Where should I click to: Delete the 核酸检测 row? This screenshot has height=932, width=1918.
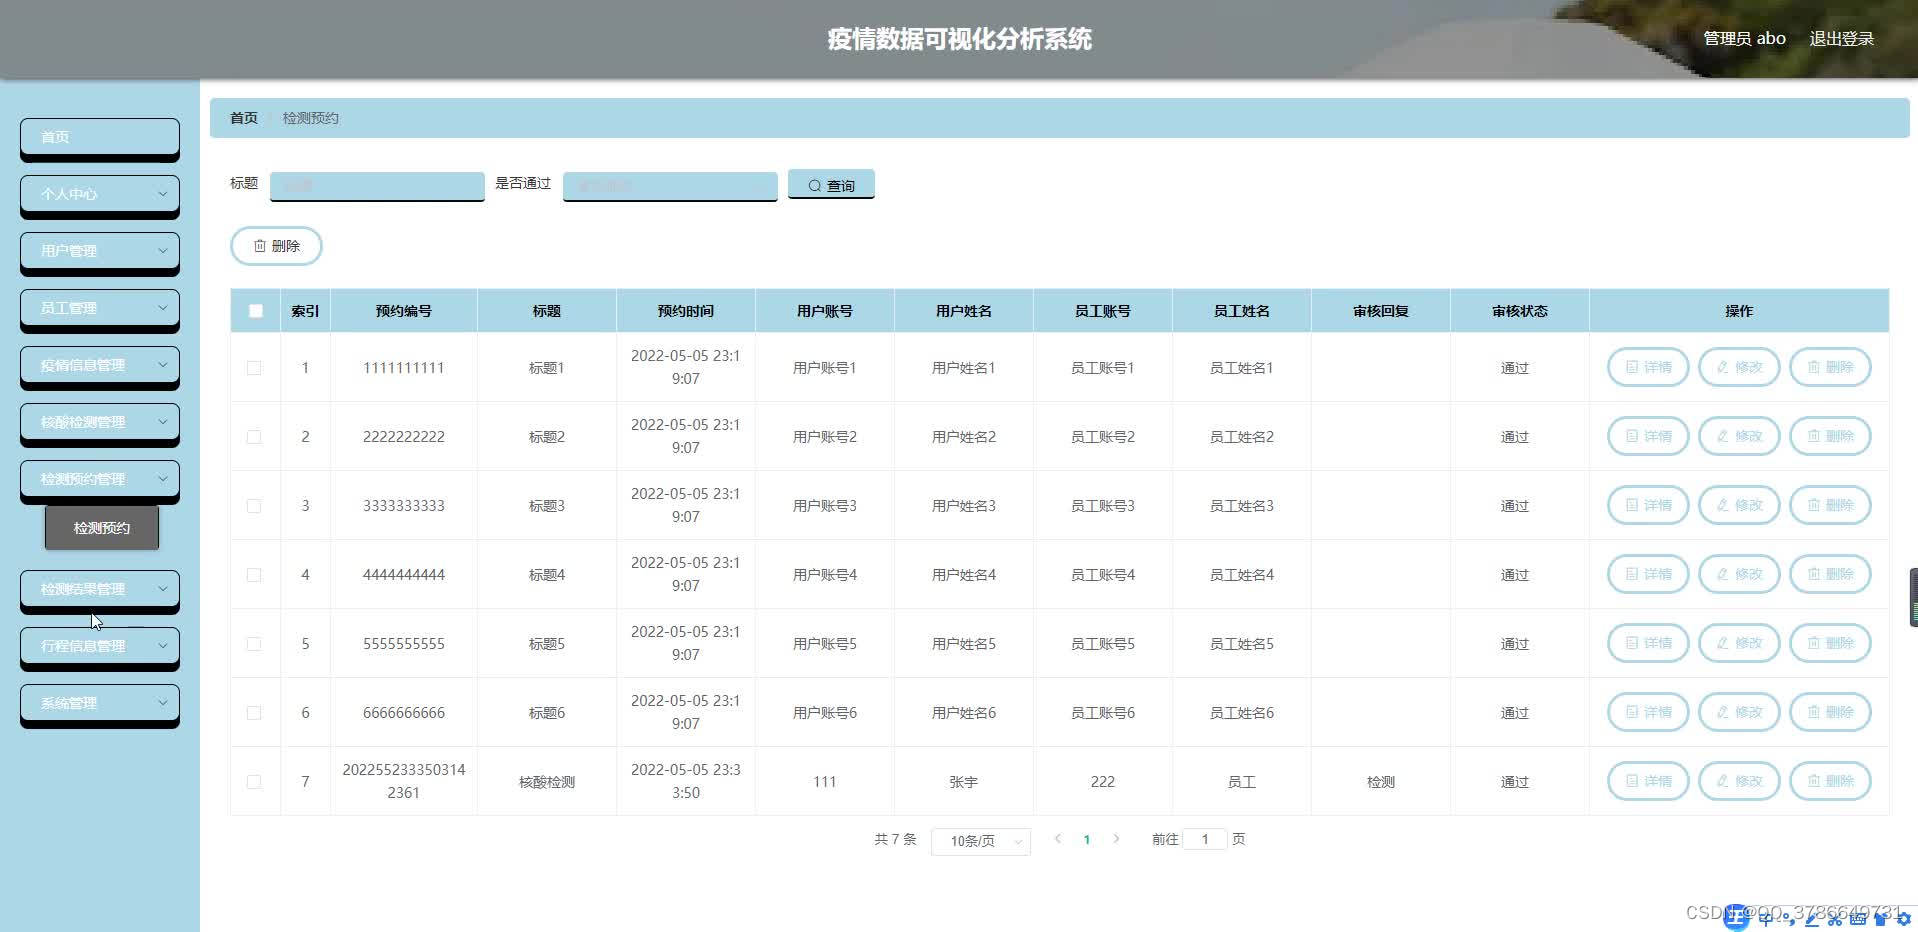[1830, 781]
